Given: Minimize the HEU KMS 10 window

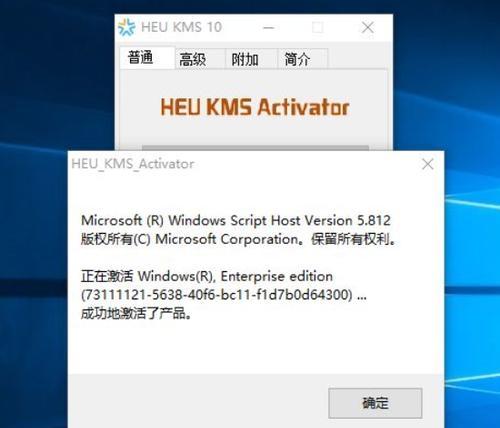Looking at the screenshot, I should 269,28.
